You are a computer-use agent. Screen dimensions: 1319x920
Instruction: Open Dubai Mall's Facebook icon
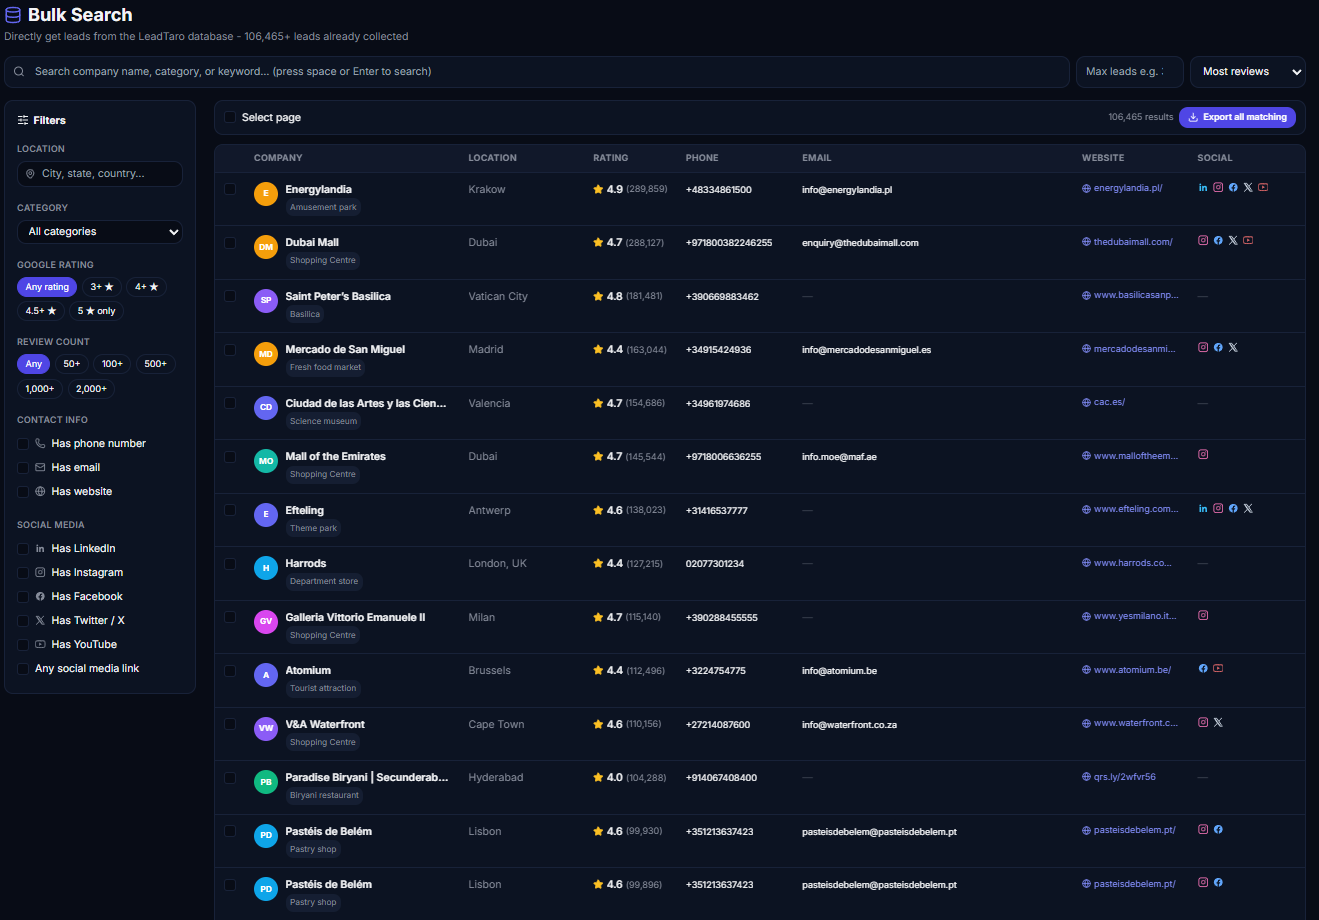(x=1218, y=241)
